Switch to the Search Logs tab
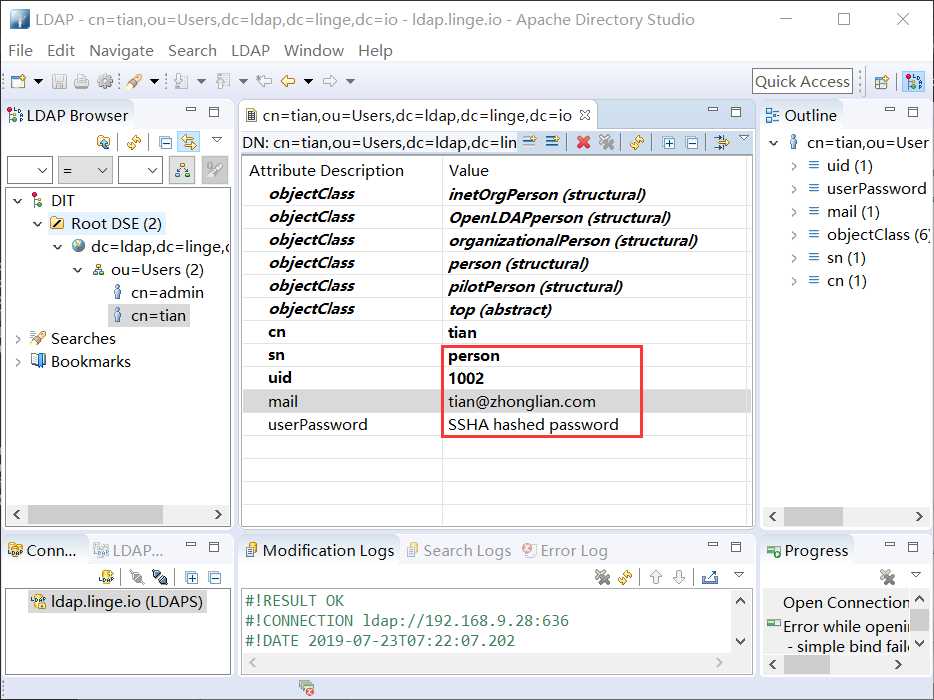 click(459, 550)
